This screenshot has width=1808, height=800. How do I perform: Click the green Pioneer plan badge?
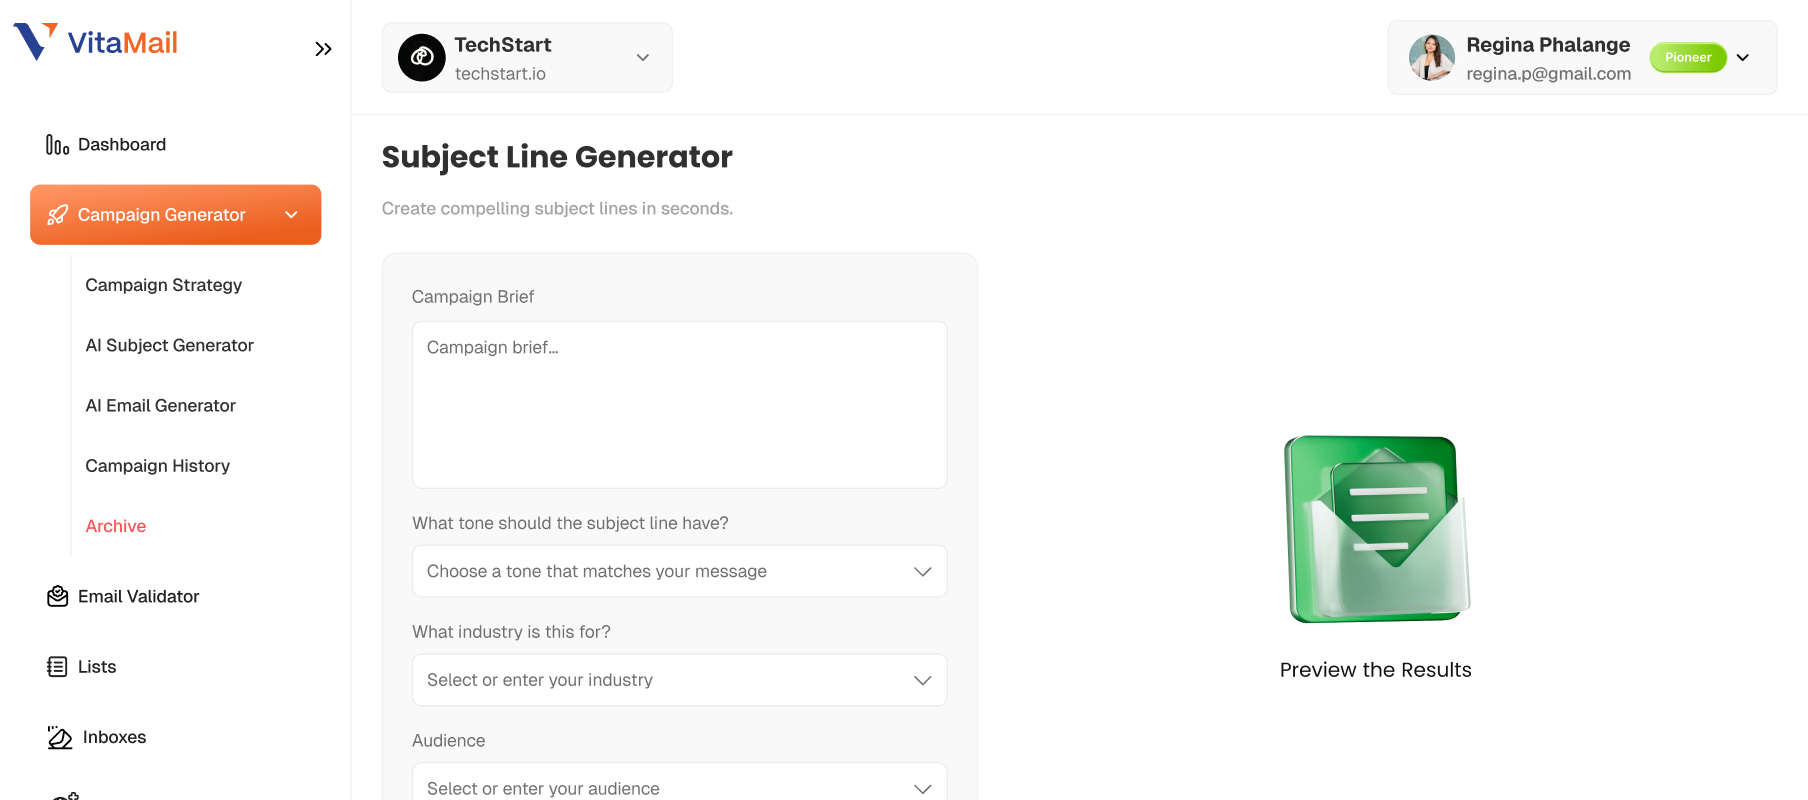coord(1688,58)
